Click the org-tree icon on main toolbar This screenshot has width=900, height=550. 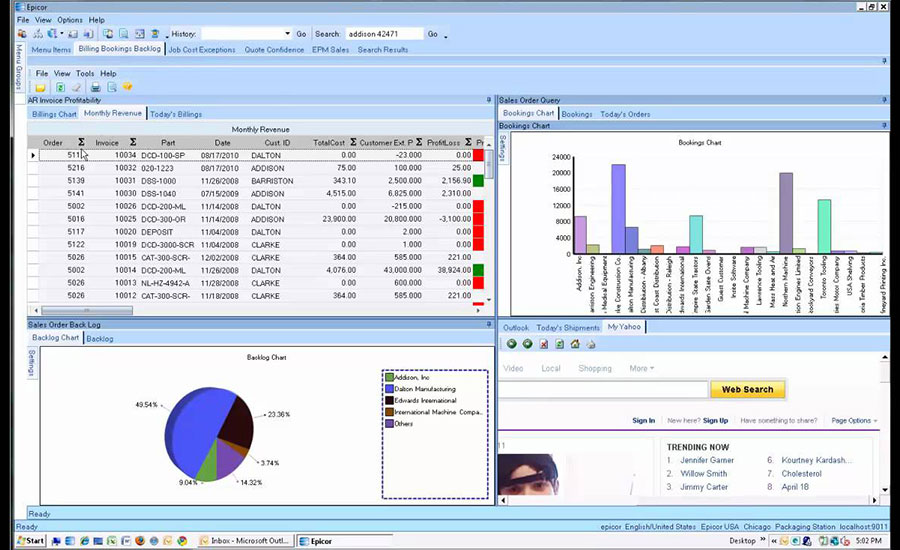(x=37, y=34)
